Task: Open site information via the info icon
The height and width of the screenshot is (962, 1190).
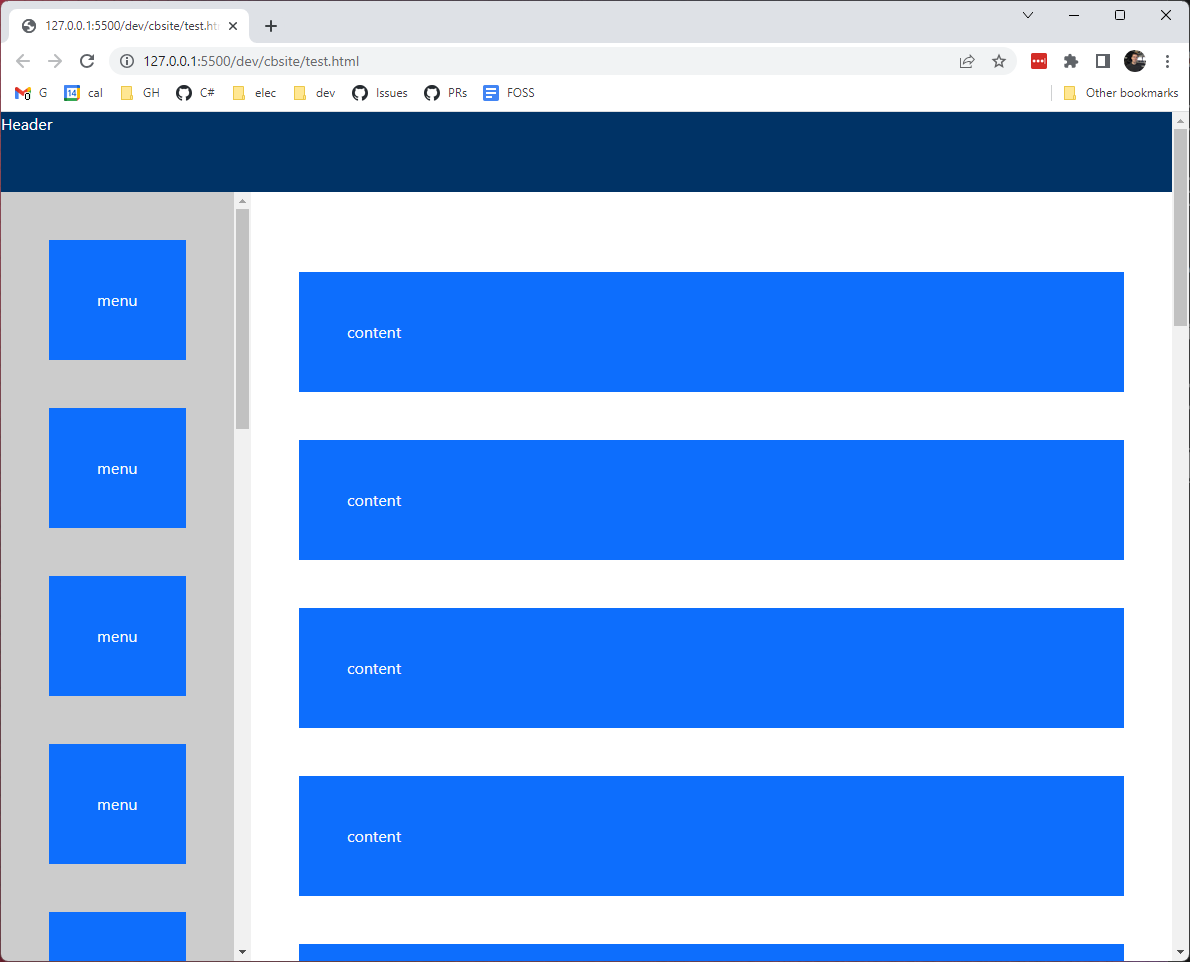Action: (x=126, y=61)
